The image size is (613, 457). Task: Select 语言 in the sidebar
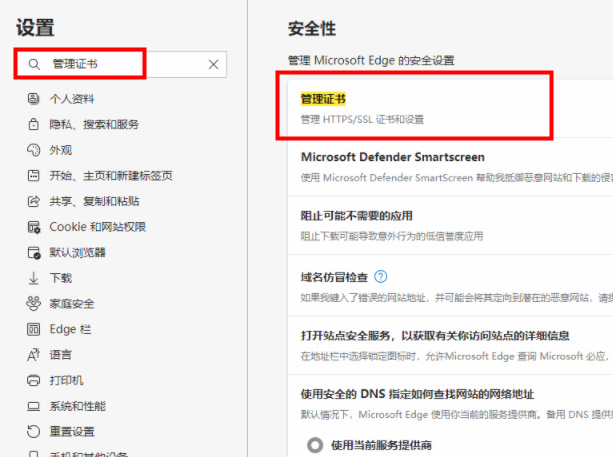61,355
